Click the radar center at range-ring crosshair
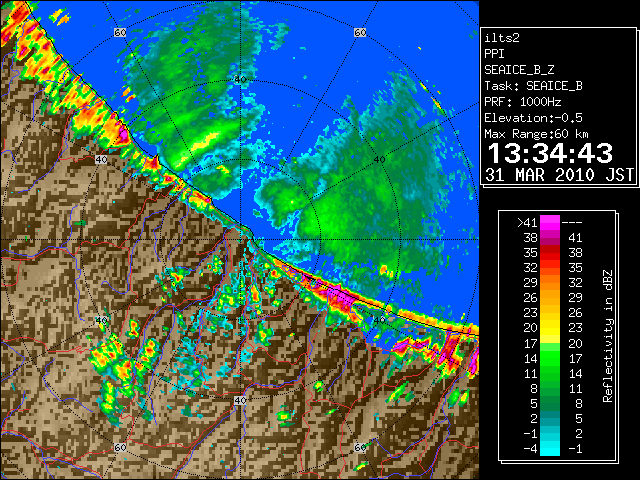The height and width of the screenshot is (480, 640). click(x=240, y=240)
